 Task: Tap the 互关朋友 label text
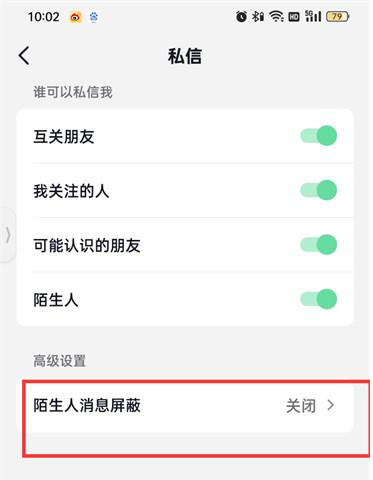(64, 136)
